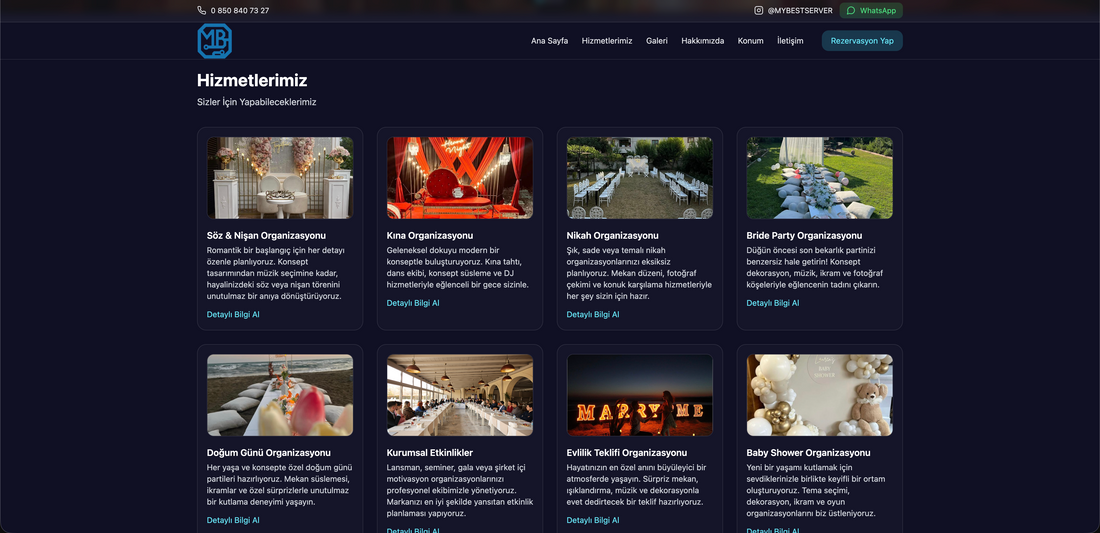Click the Kurumsal Etkinlikler banquet photo

pos(460,395)
